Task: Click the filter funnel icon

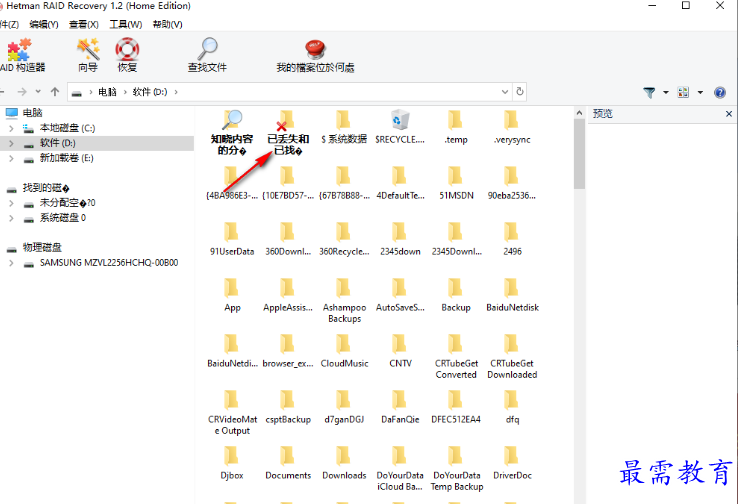Action: (649, 92)
